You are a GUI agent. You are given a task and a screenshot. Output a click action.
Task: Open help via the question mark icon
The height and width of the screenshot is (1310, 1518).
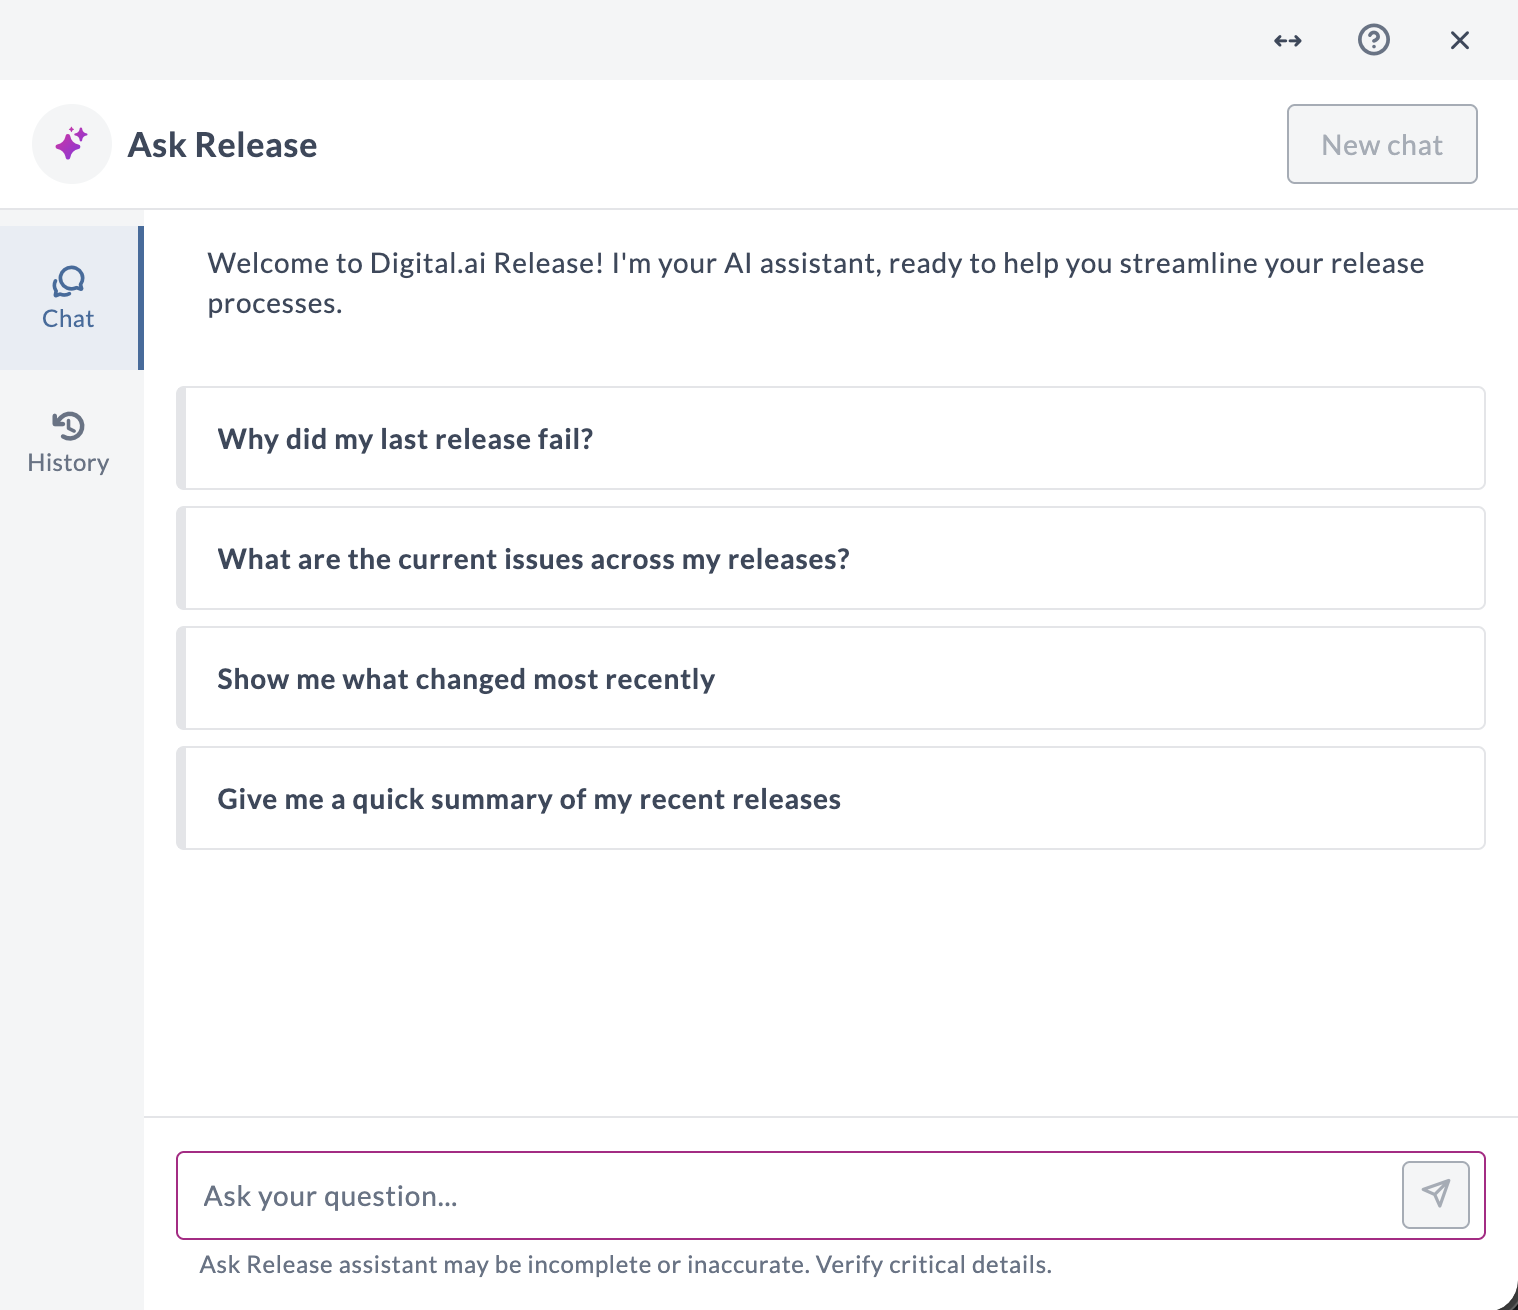[1373, 40]
